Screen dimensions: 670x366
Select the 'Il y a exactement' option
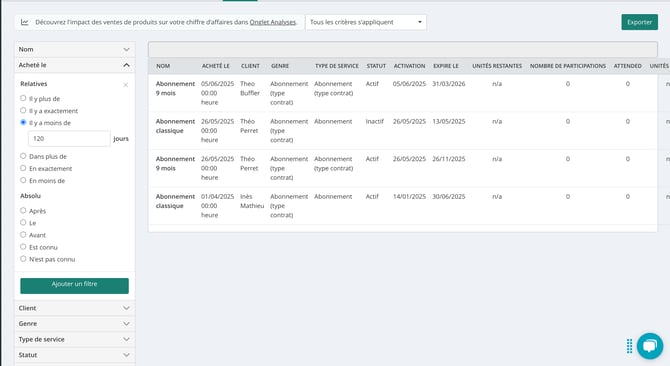(x=23, y=110)
